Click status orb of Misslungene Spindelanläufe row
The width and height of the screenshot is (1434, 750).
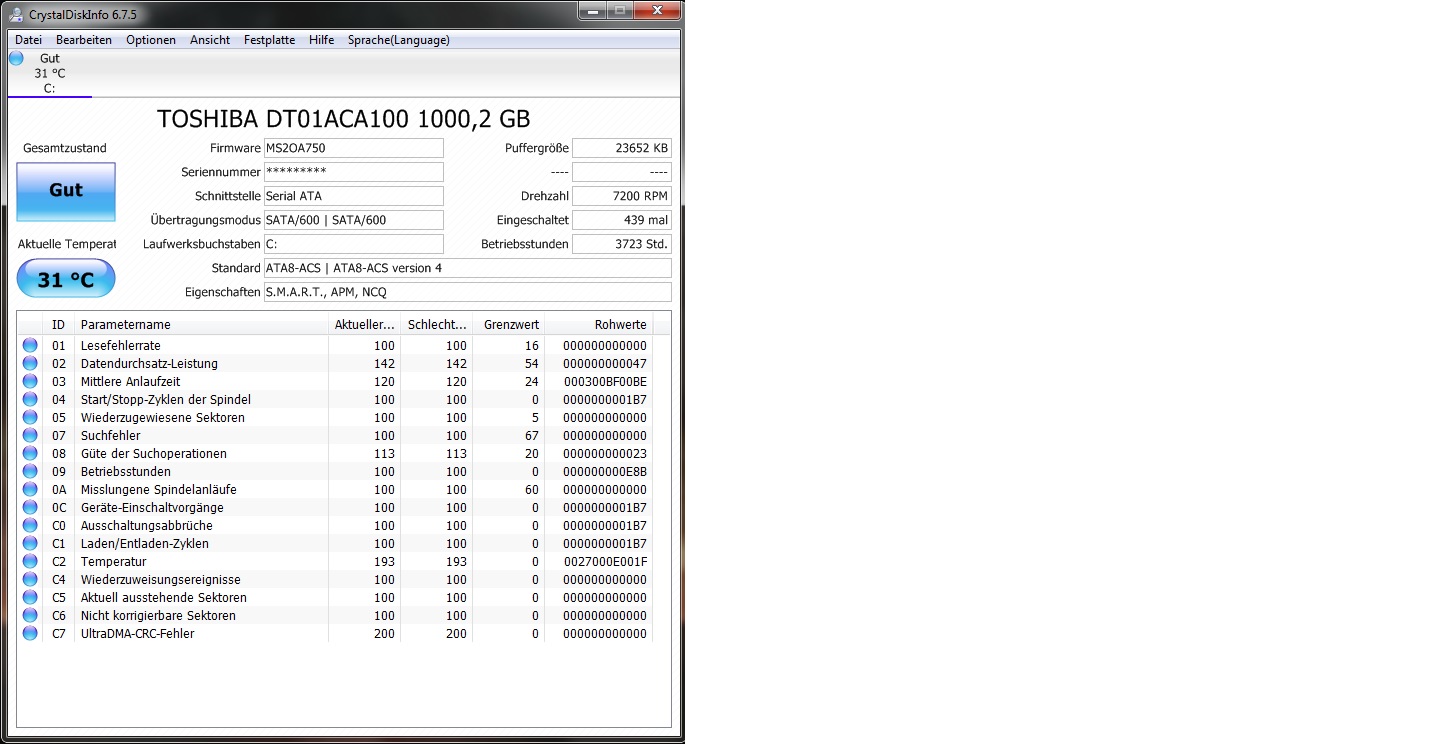[x=30, y=489]
